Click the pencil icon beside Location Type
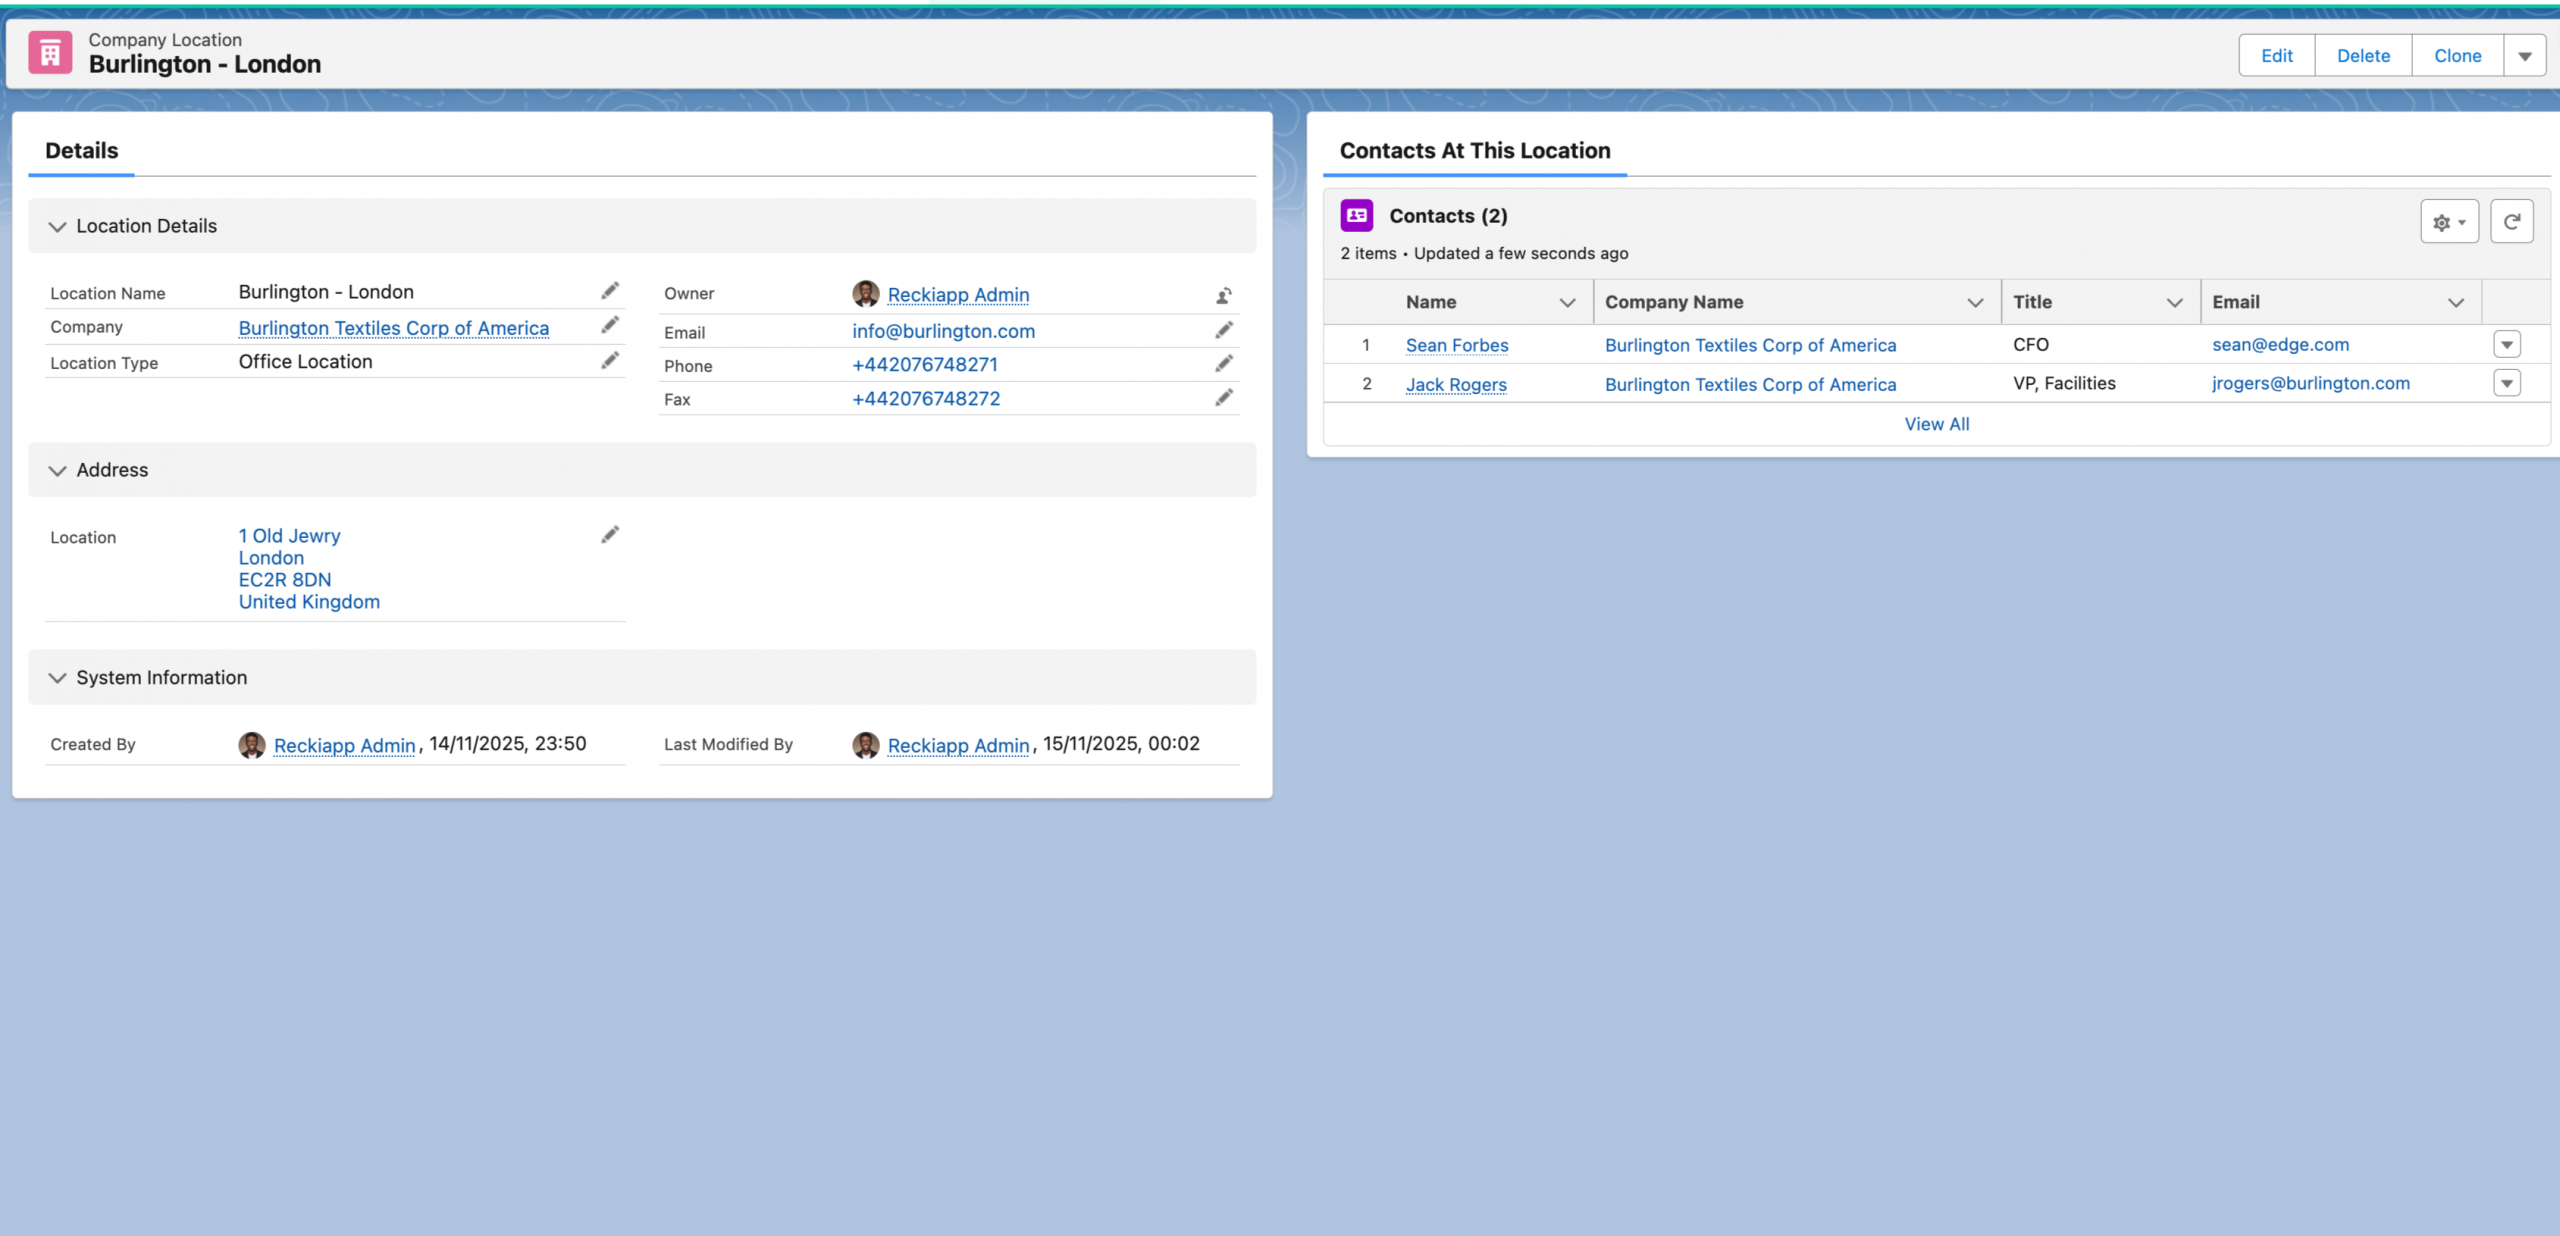 pyautogui.click(x=610, y=361)
